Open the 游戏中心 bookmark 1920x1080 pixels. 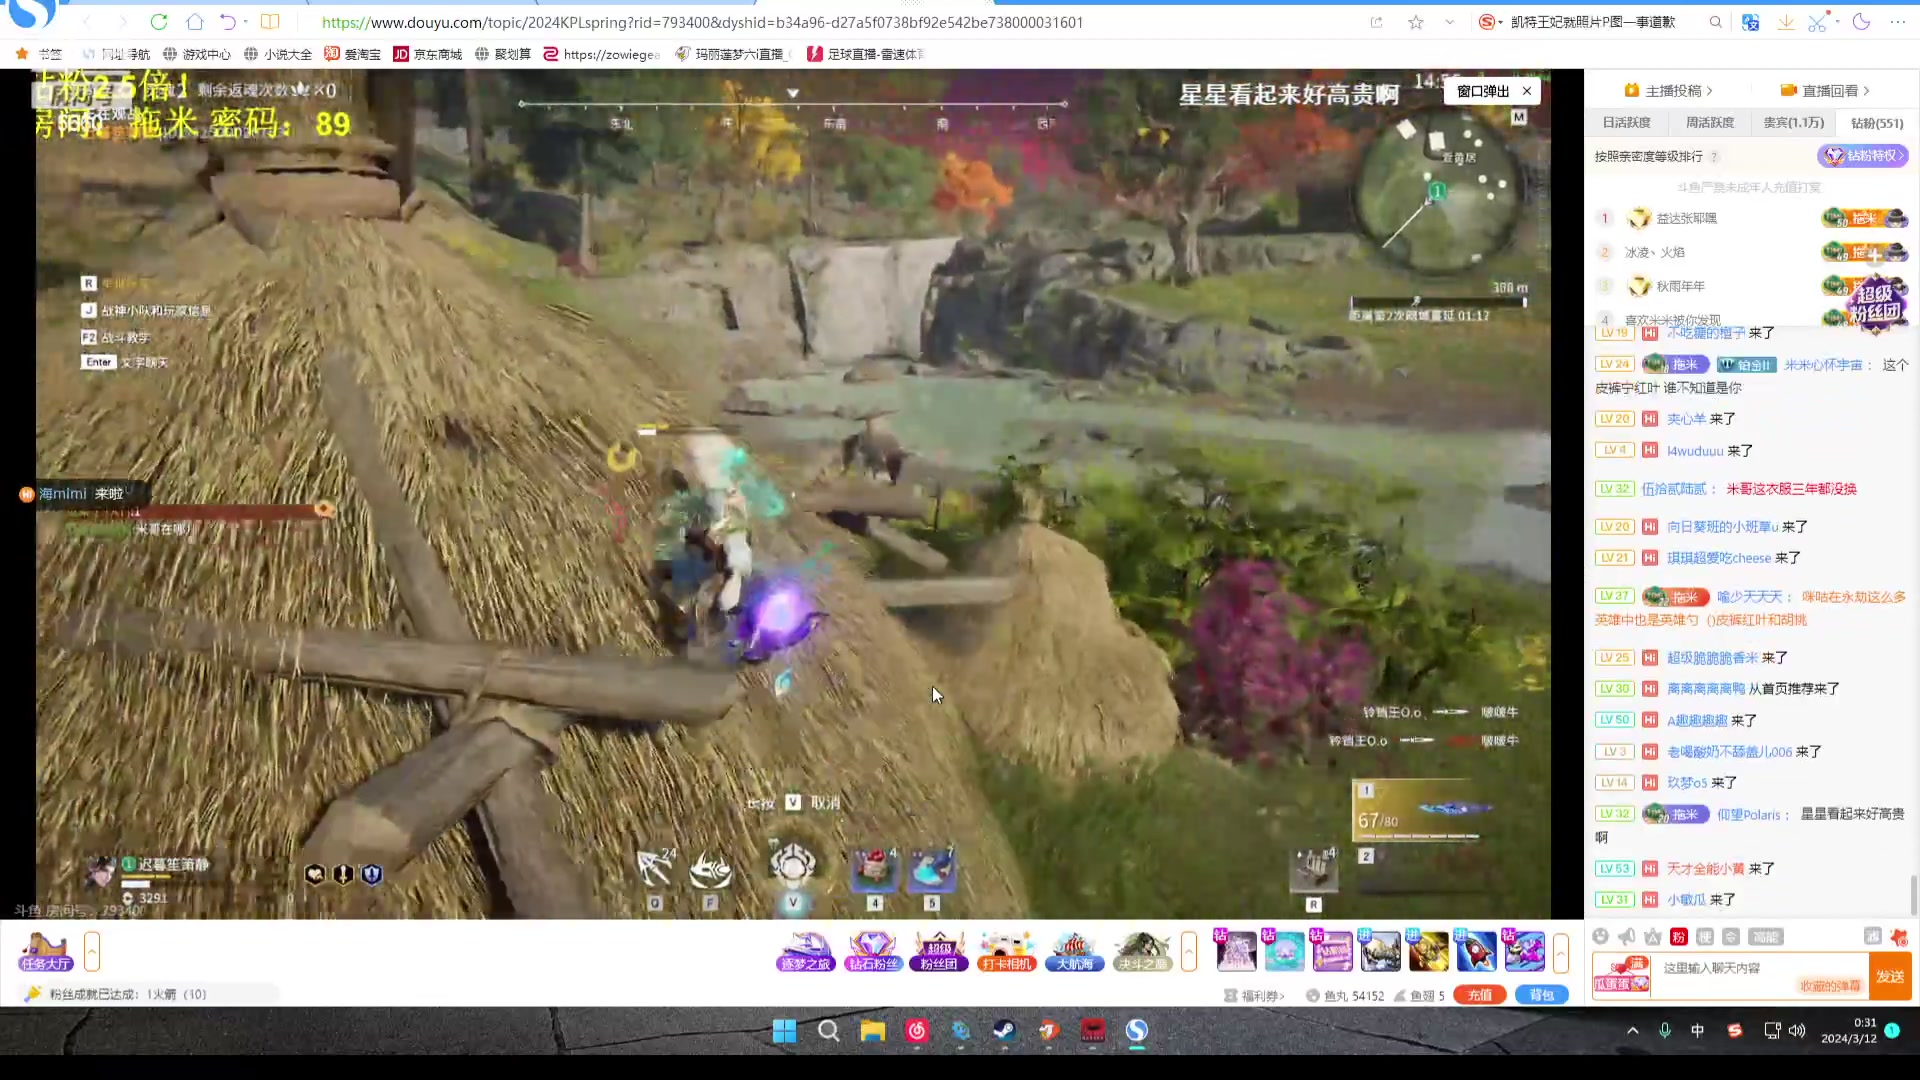pyautogui.click(x=197, y=54)
